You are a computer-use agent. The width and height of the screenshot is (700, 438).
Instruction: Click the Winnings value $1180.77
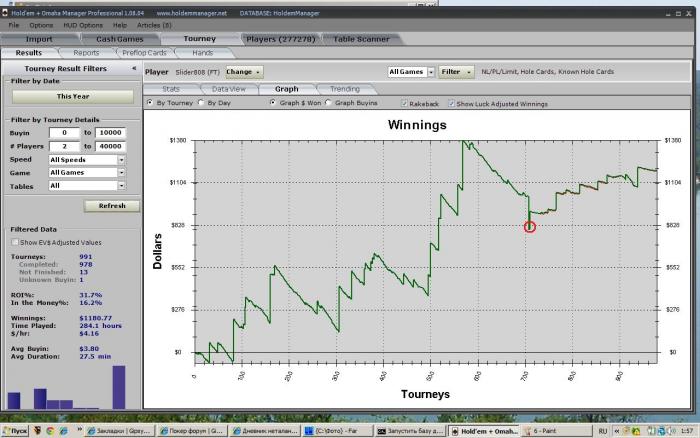(96, 318)
